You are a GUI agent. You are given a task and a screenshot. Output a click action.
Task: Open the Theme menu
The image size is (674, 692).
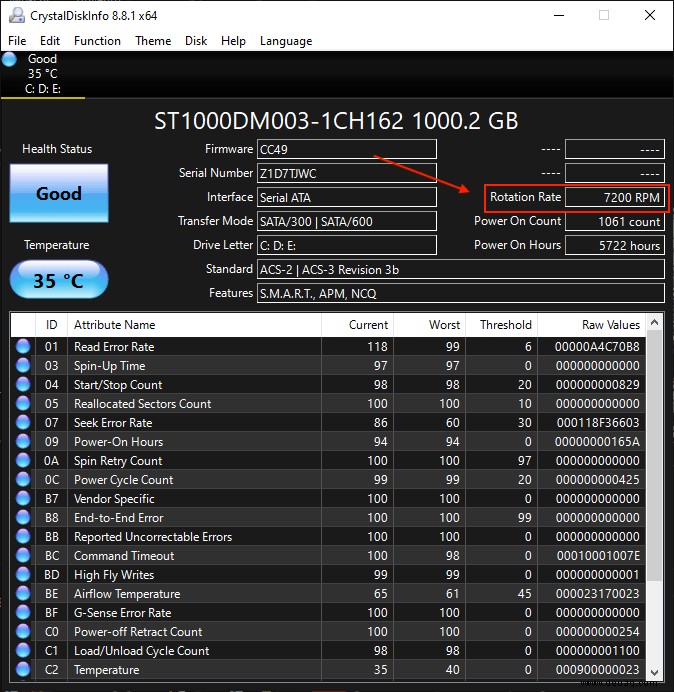(x=153, y=41)
